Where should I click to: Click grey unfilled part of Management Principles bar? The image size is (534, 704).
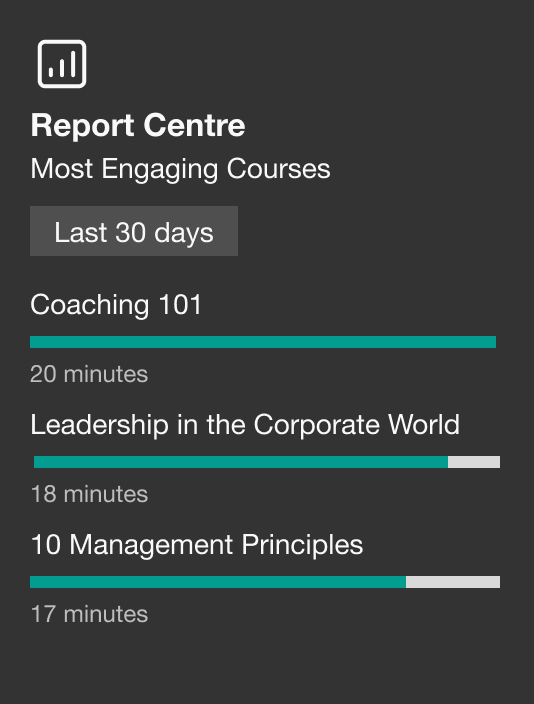(453, 582)
